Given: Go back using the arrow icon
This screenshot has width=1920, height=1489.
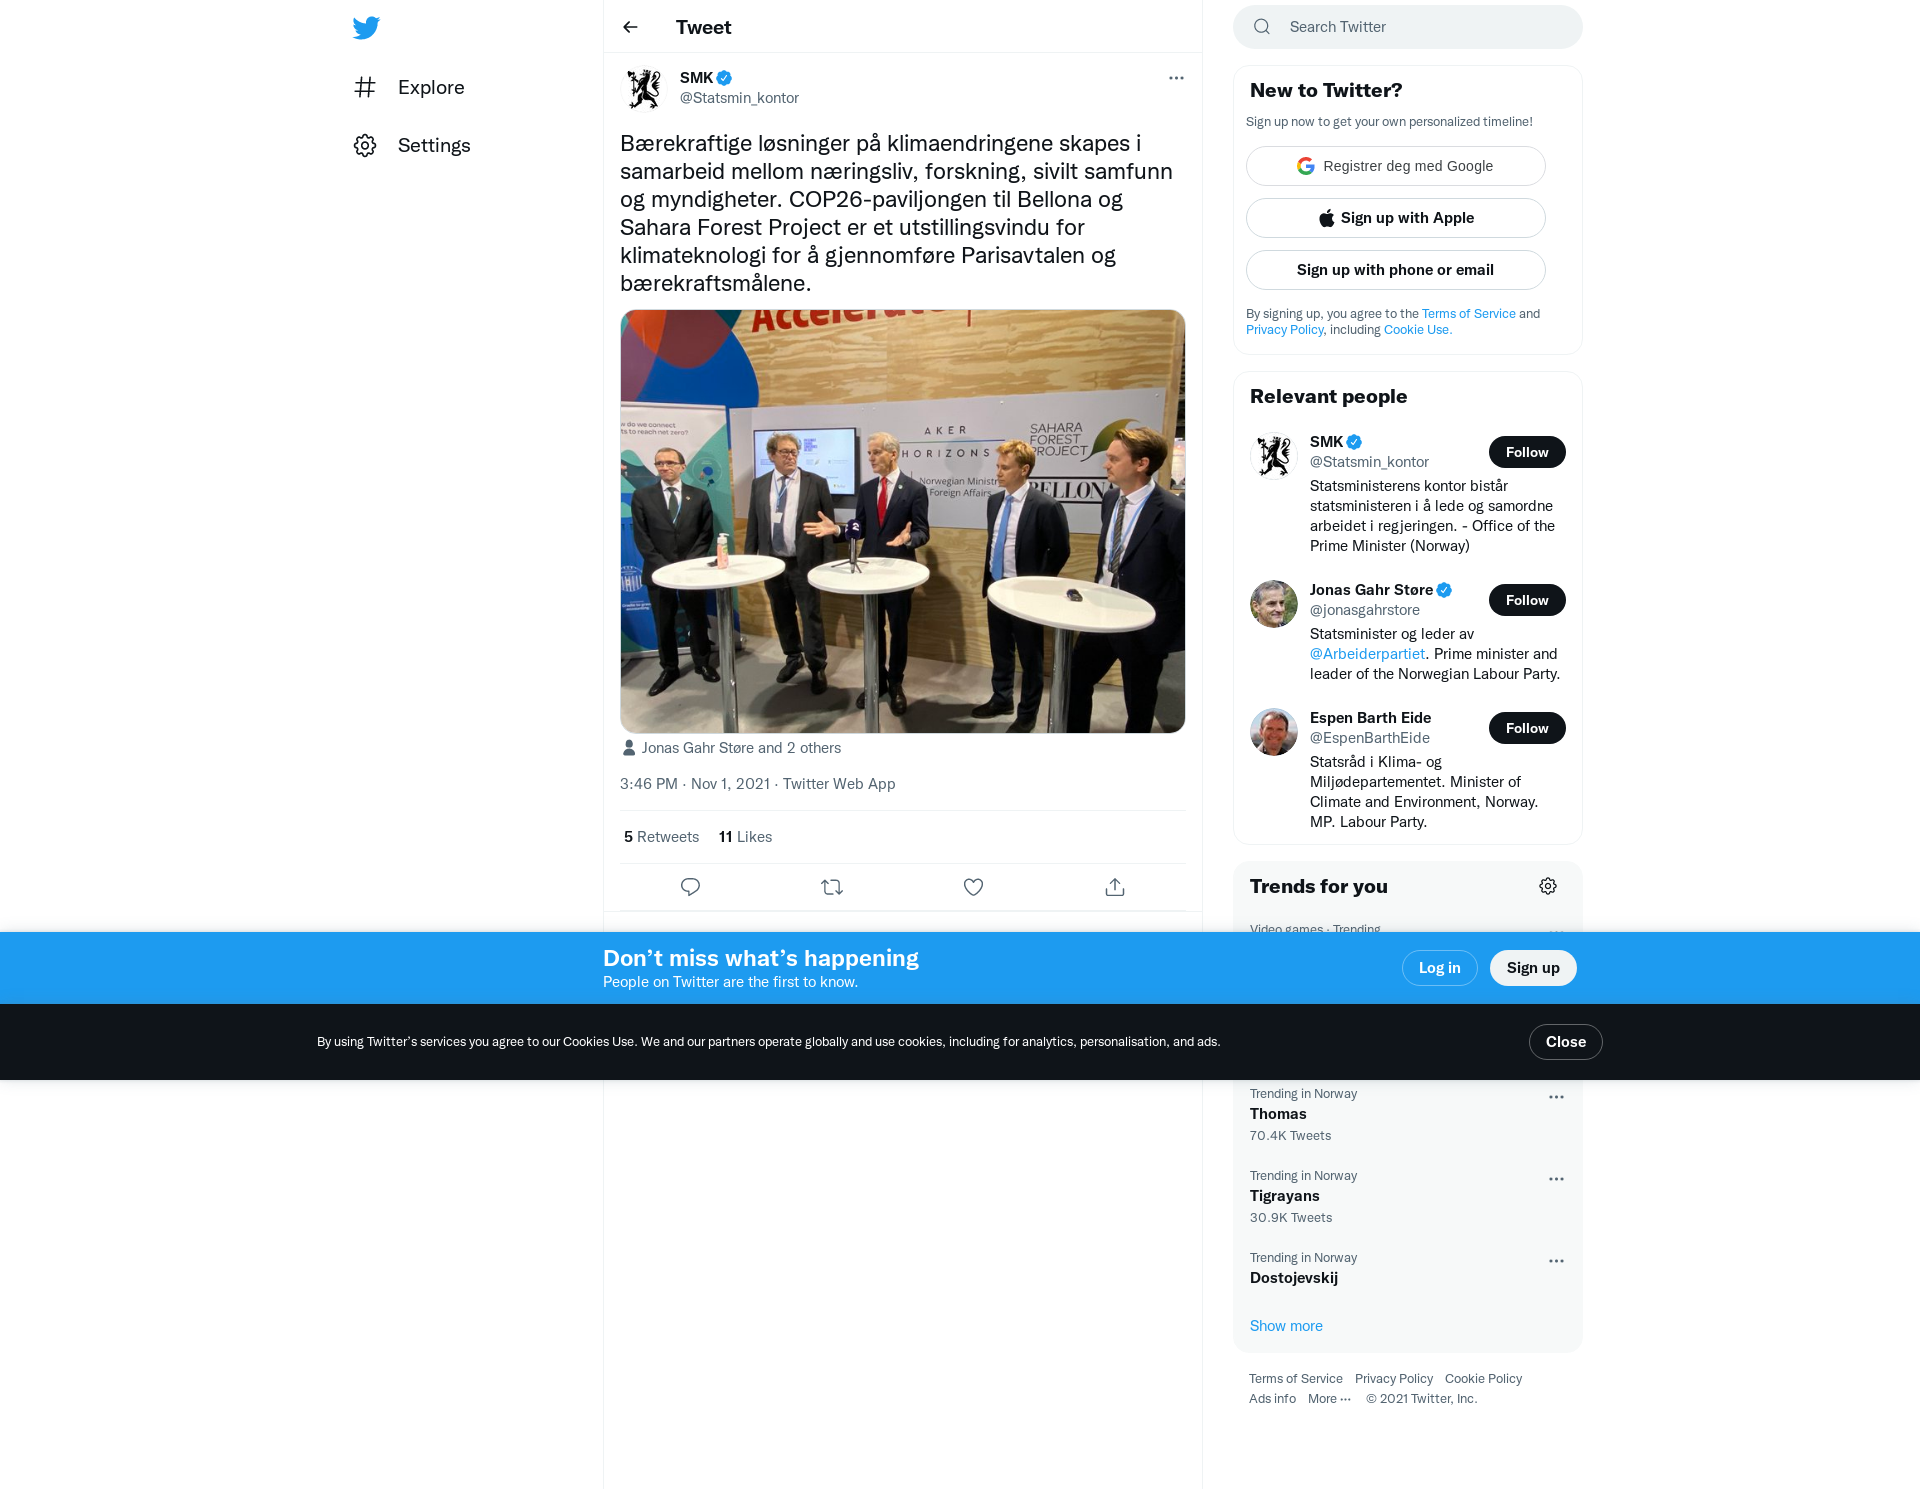Looking at the screenshot, I should 630,27.
